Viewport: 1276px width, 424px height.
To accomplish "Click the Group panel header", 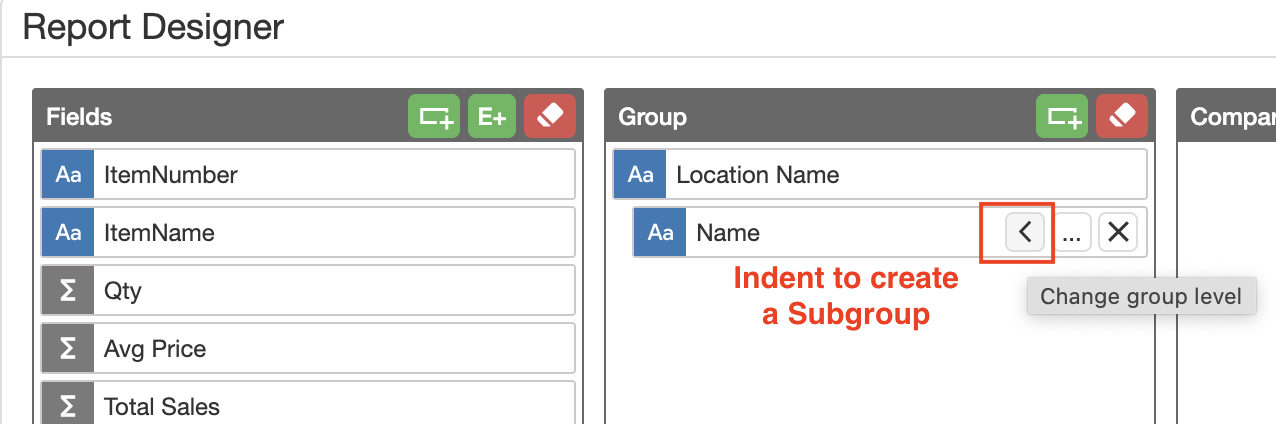I will click(880, 116).
